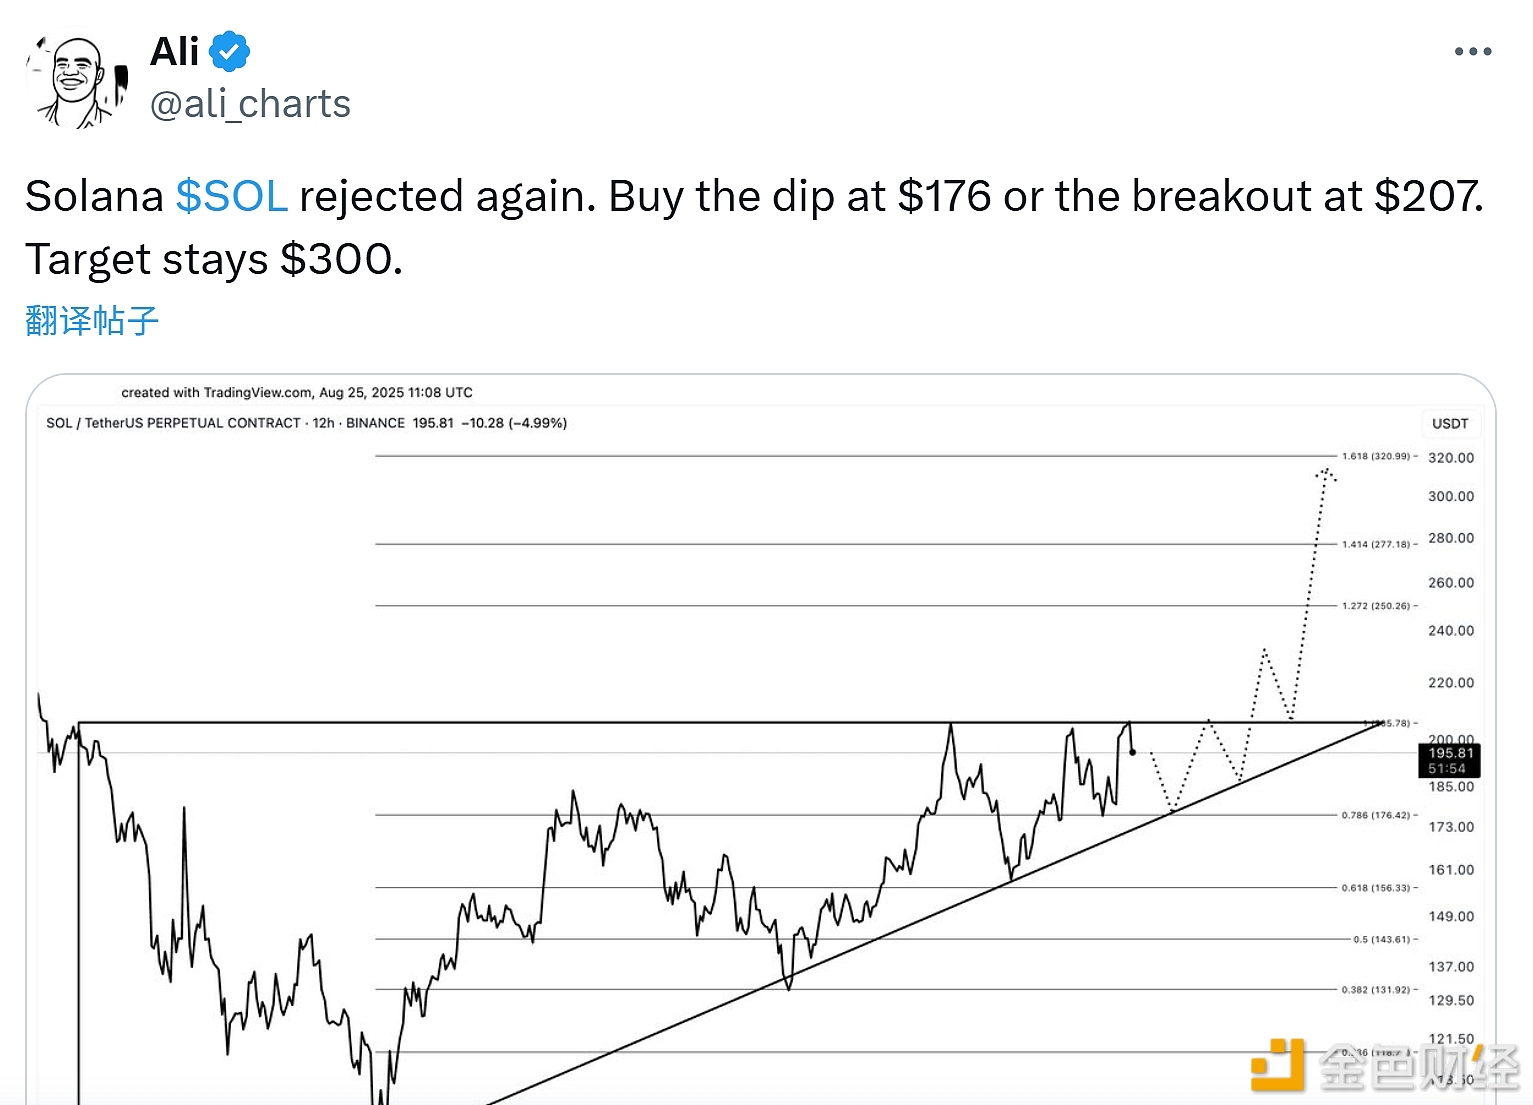Click the 1.618 (320.99) Fibonacci label

pos(1376,456)
